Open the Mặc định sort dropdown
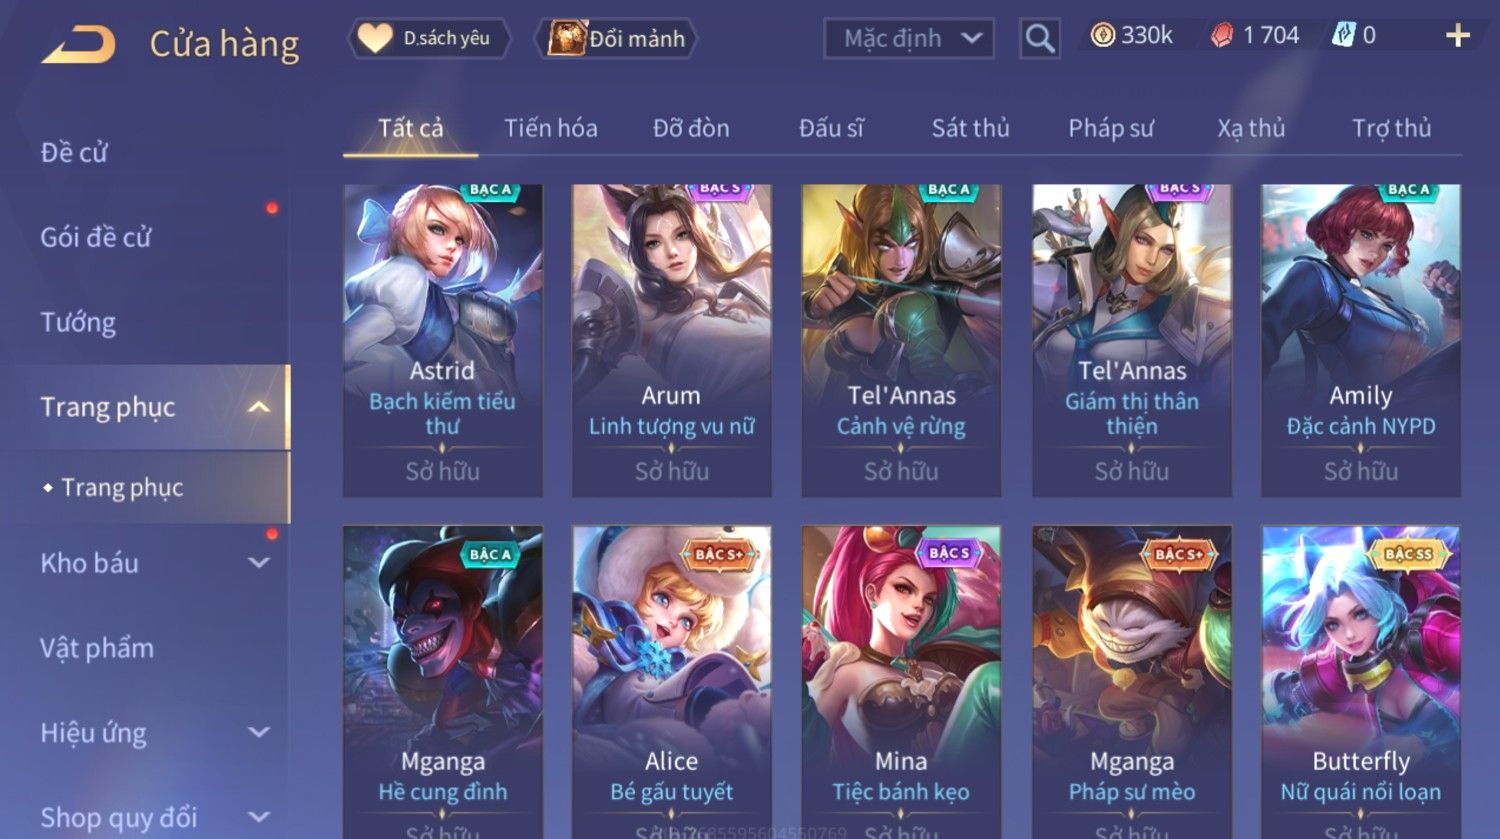Screen dimensions: 1500x839 pyautogui.click(x=909, y=38)
